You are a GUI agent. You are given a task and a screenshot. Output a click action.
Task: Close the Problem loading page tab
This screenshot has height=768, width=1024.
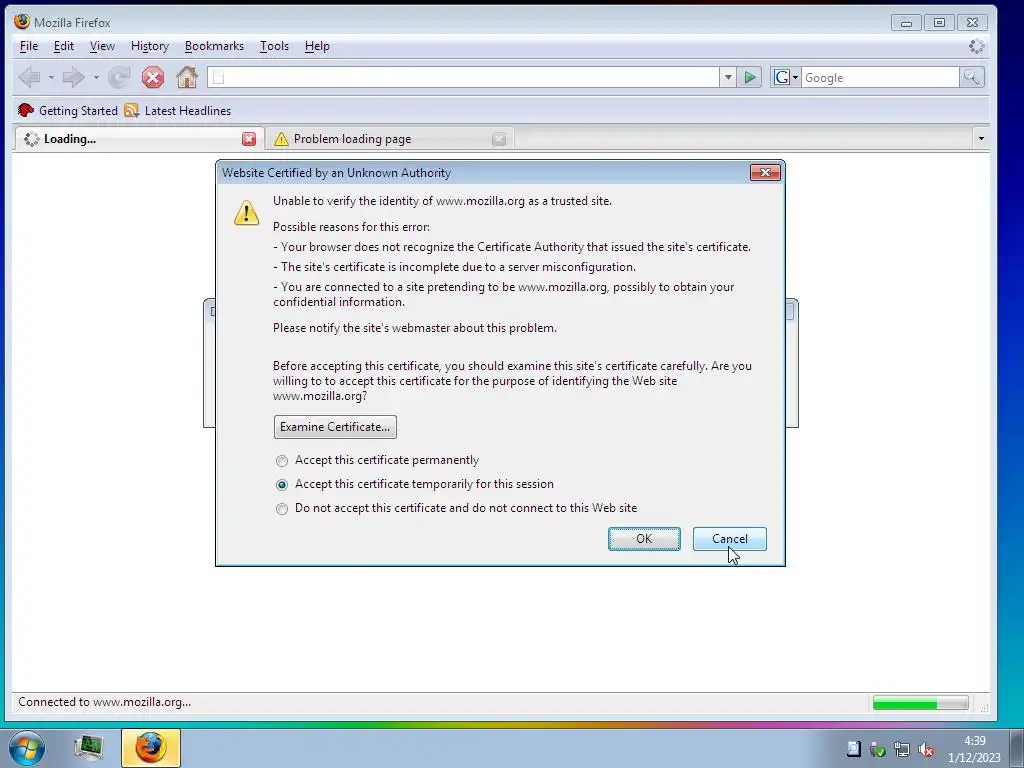499,139
